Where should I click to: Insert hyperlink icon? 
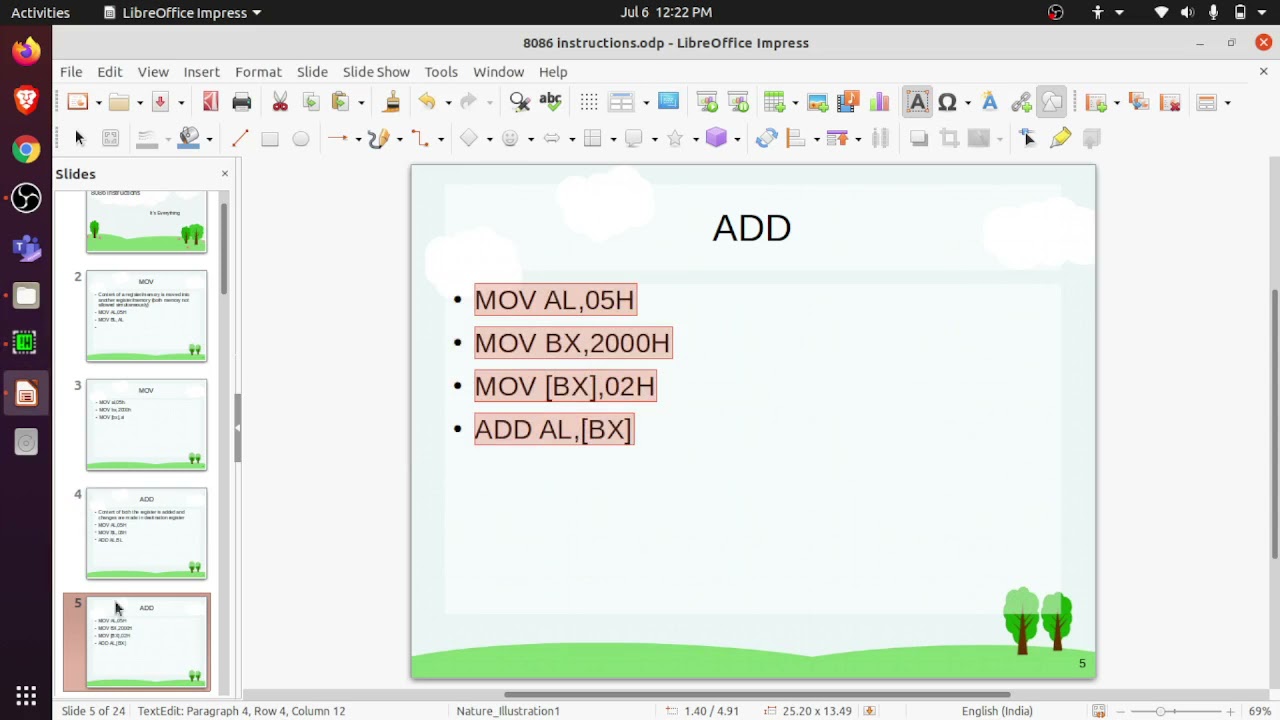tap(1020, 101)
